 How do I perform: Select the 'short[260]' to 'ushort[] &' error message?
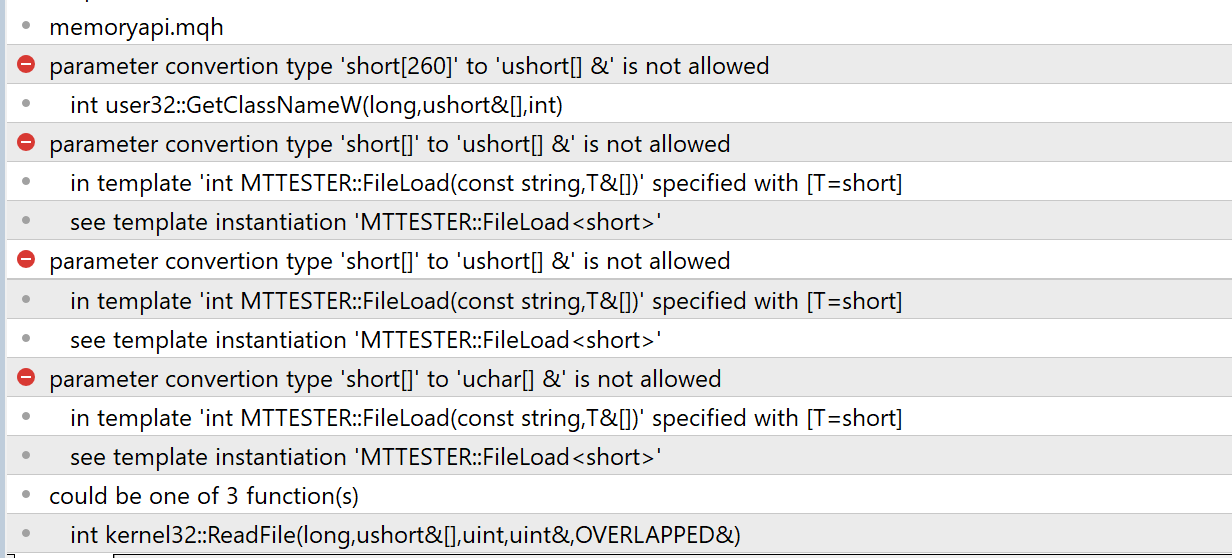click(409, 66)
